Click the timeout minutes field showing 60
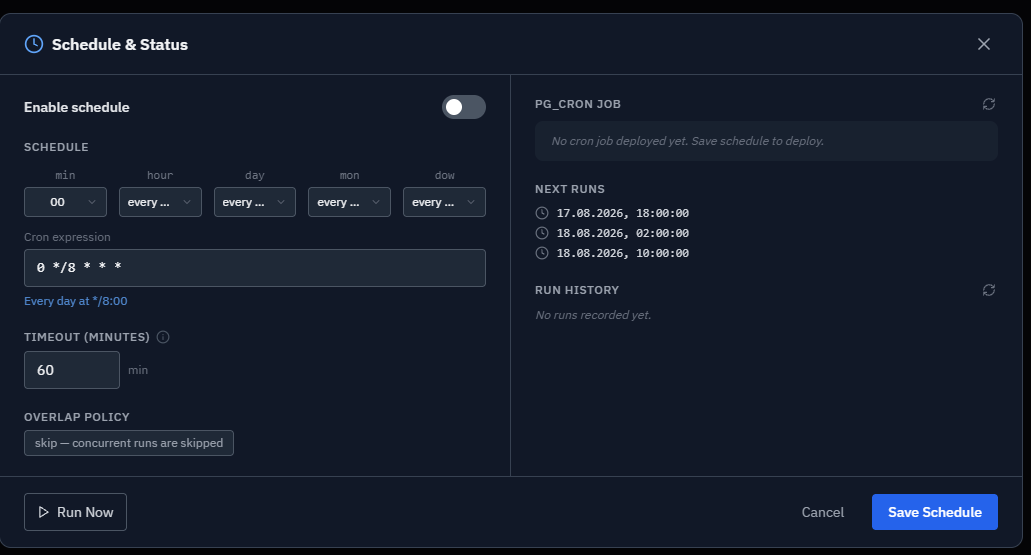The height and width of the screenshot is (555, 1031). 72,370
